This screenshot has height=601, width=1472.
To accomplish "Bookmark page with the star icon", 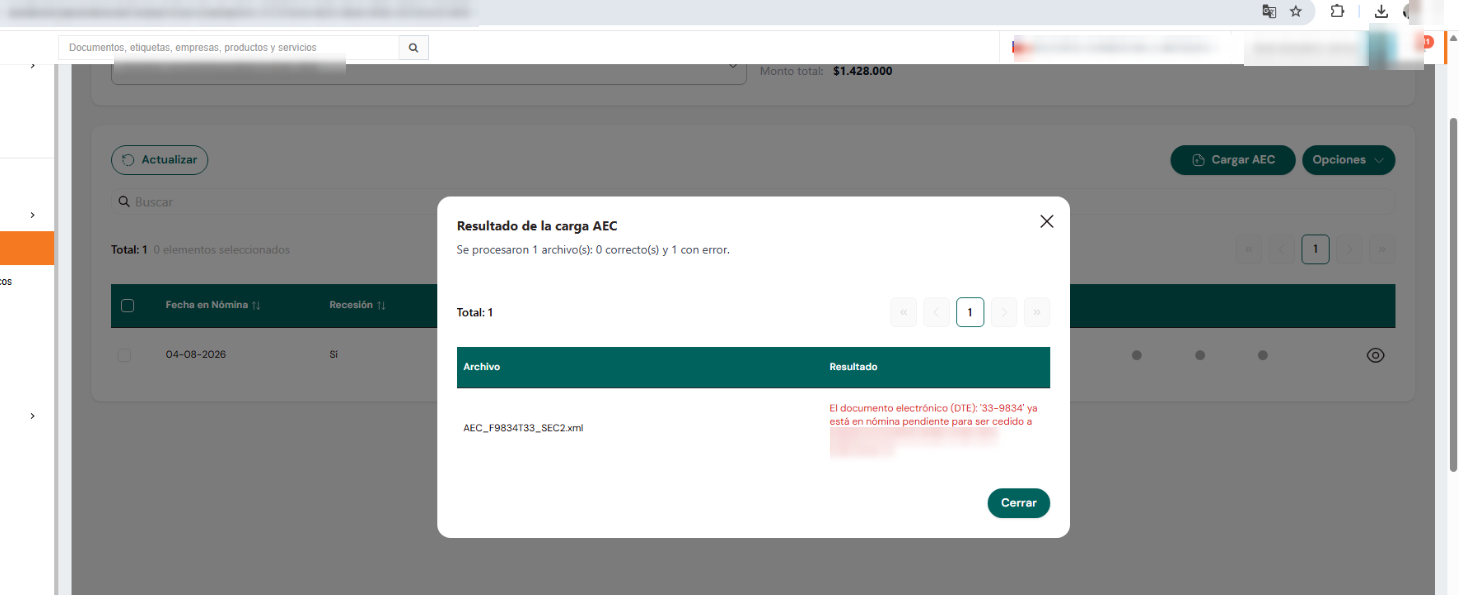I will pyautogui.click(x=1296, y=11).
